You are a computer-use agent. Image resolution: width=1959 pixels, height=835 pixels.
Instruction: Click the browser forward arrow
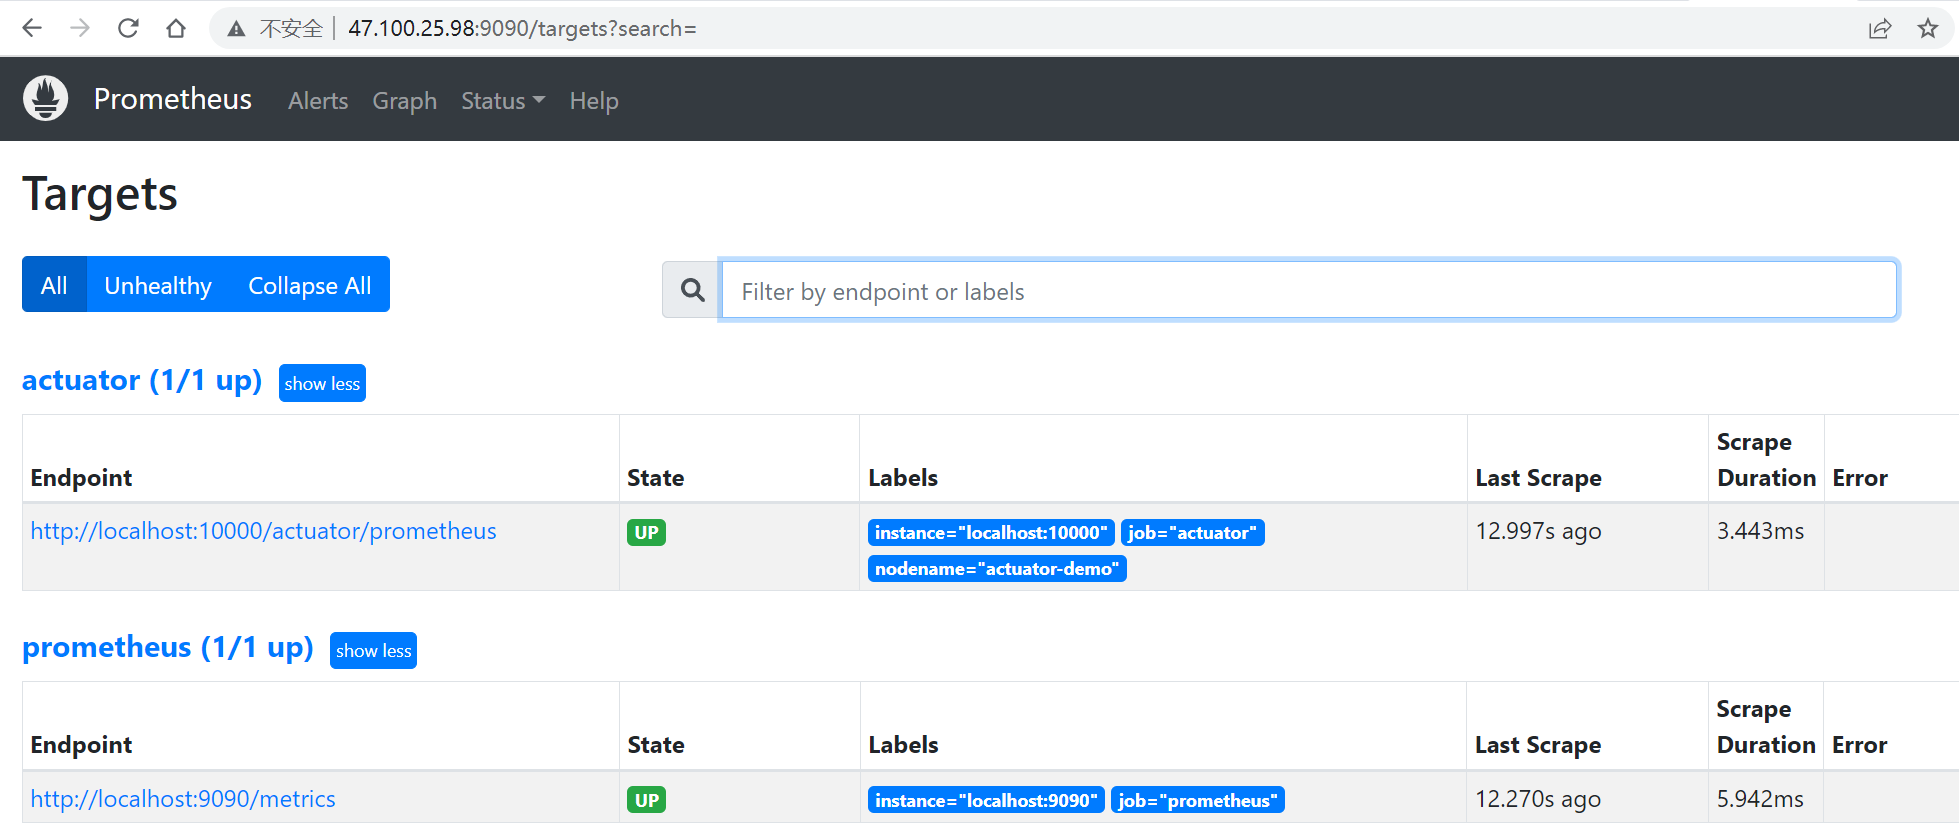coord(80,28)
